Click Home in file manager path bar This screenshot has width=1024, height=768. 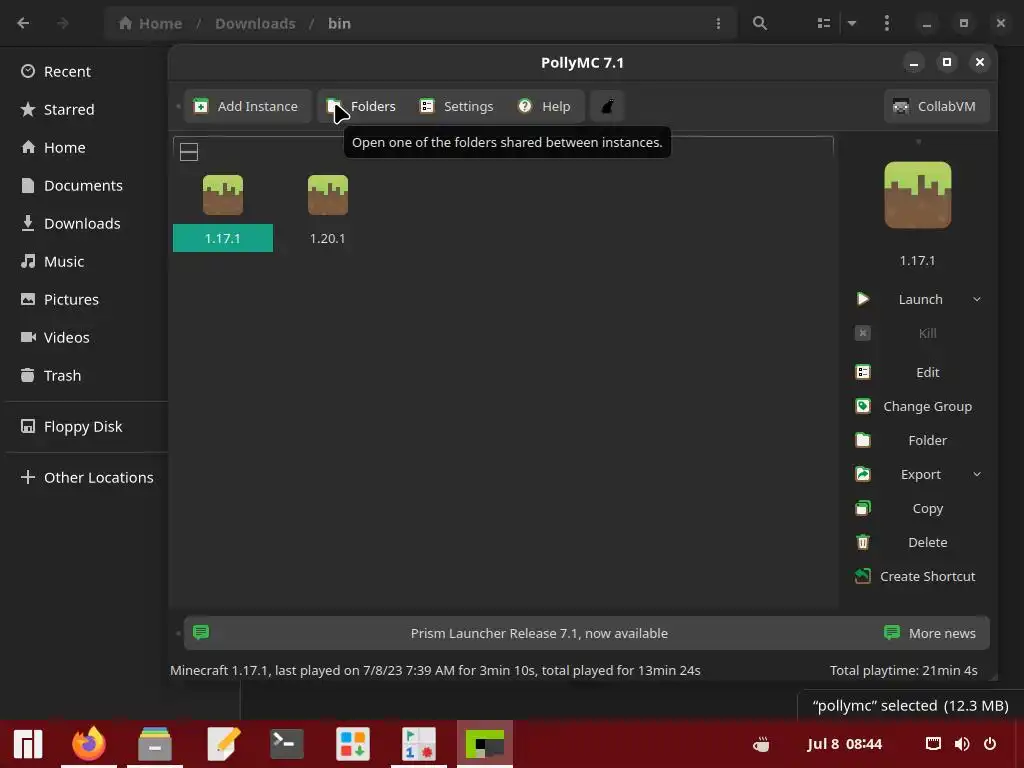pos(150,24)
